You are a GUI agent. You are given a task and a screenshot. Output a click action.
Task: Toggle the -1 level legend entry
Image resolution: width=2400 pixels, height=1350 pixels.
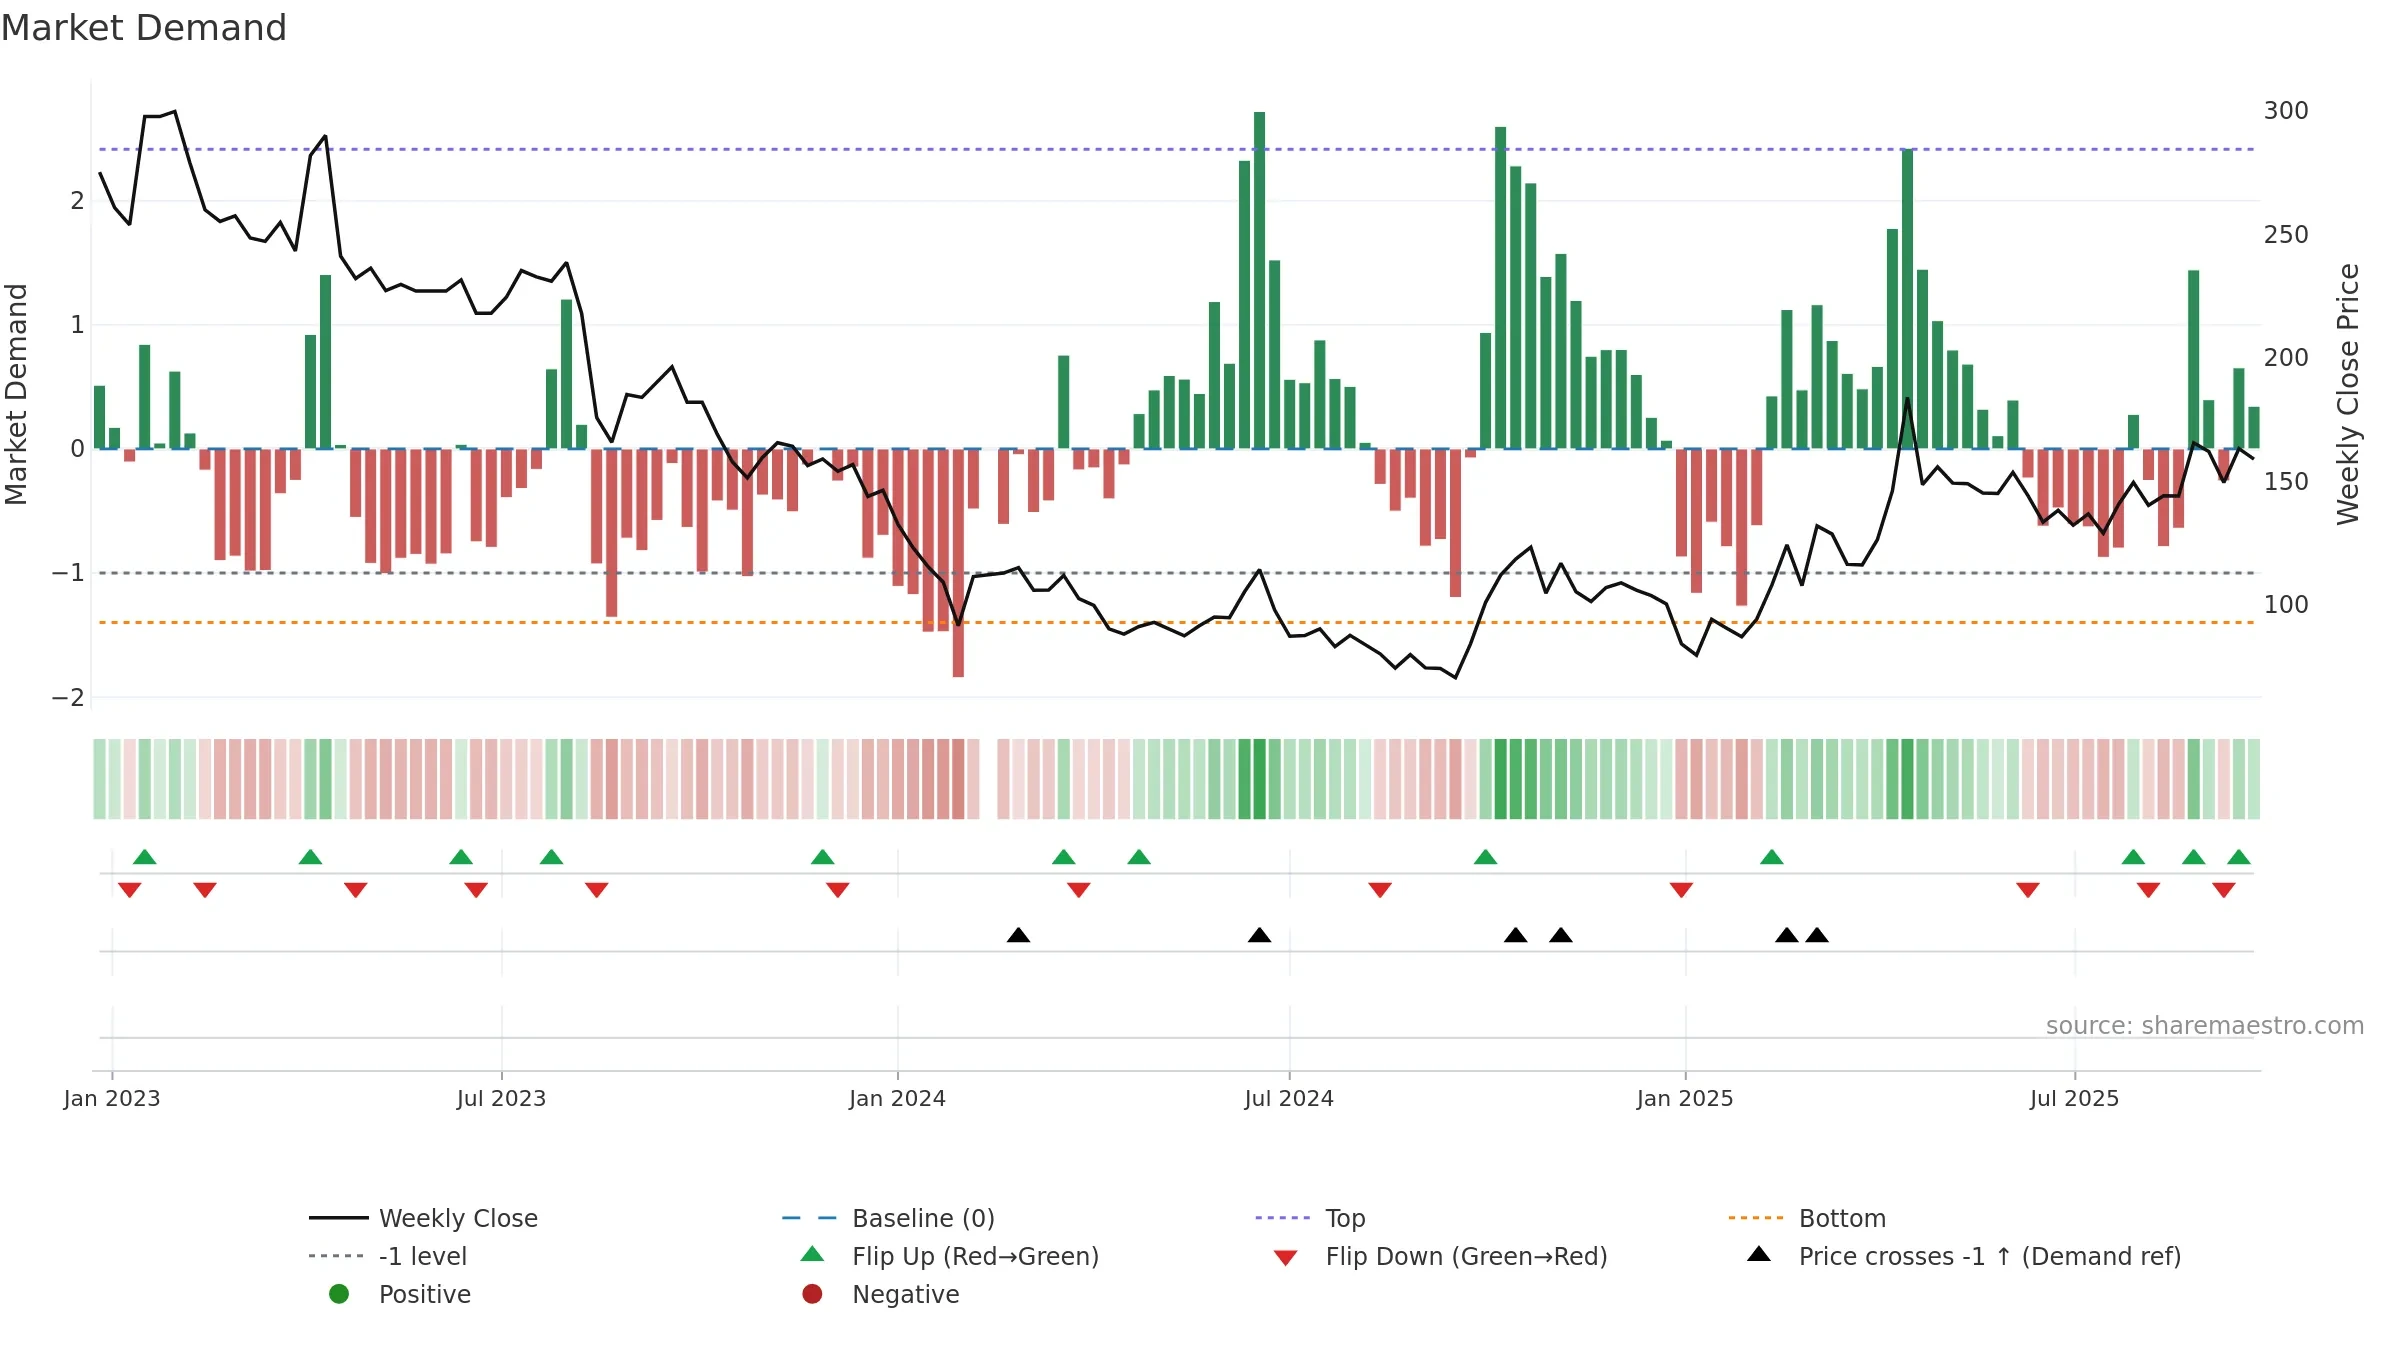(x=388, y=1256)
